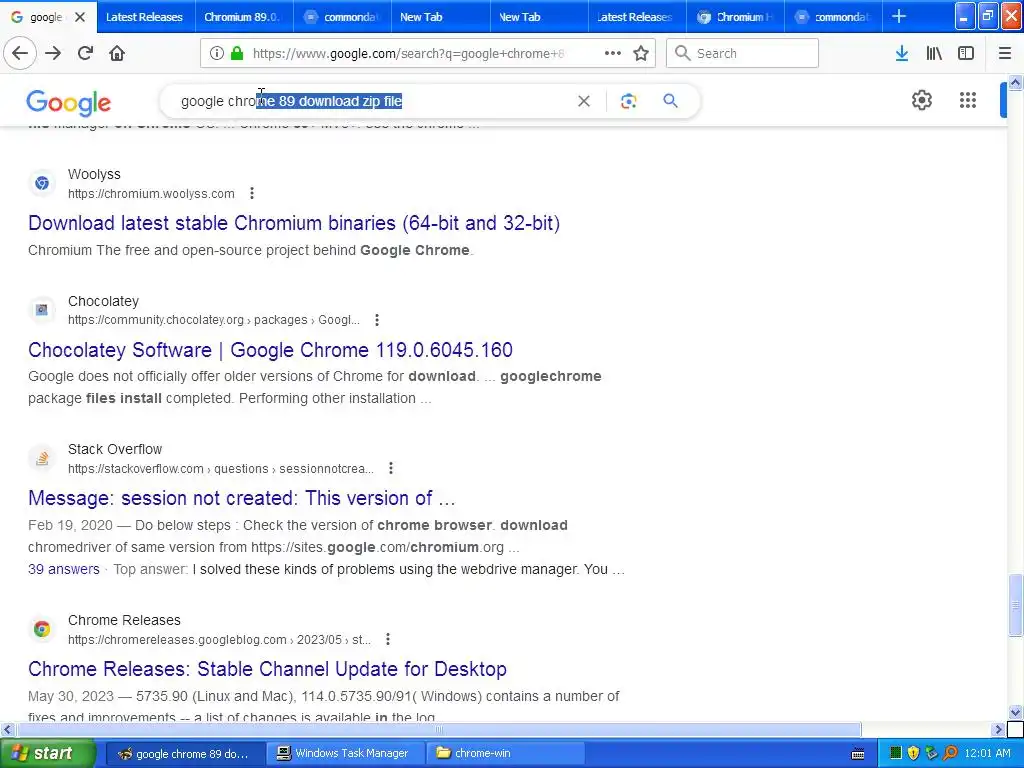Go back to the previous page
The height and width of the screenshot is (768, 1024).
[x=20, y=53]
